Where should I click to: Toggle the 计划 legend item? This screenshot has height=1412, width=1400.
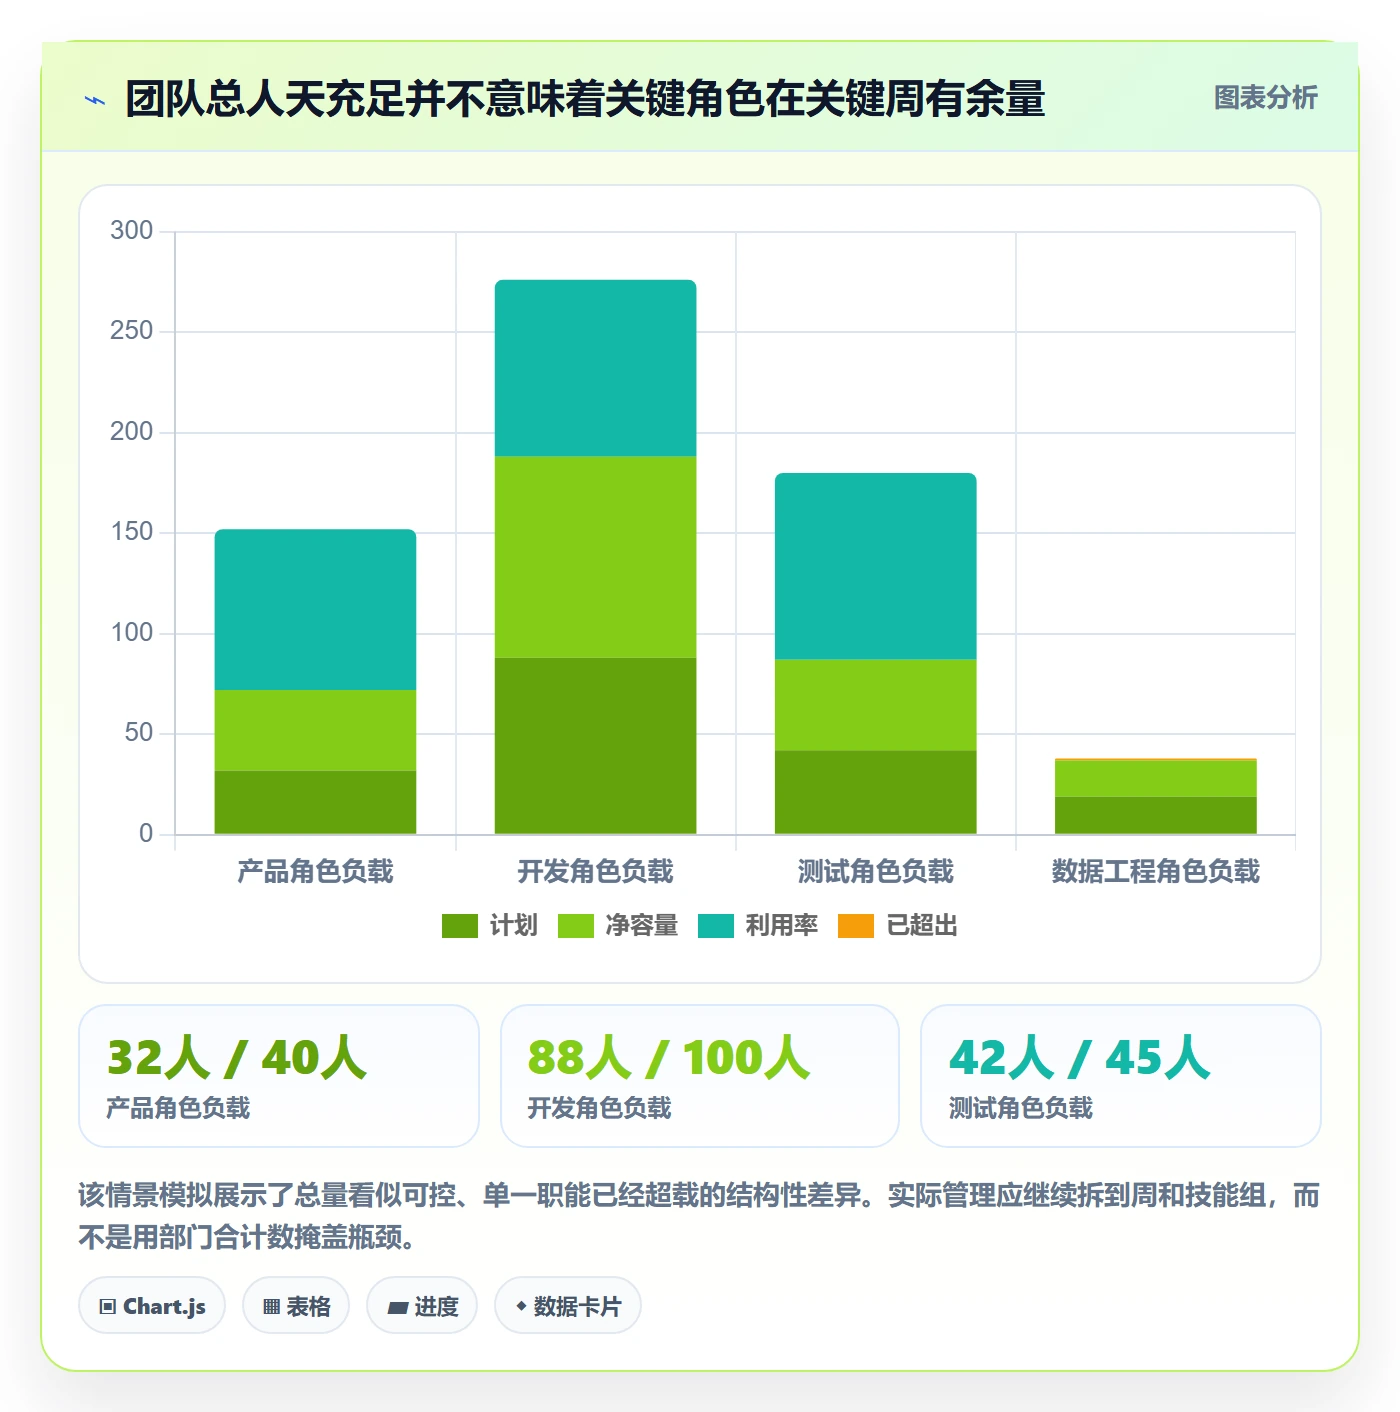point(490,926)
